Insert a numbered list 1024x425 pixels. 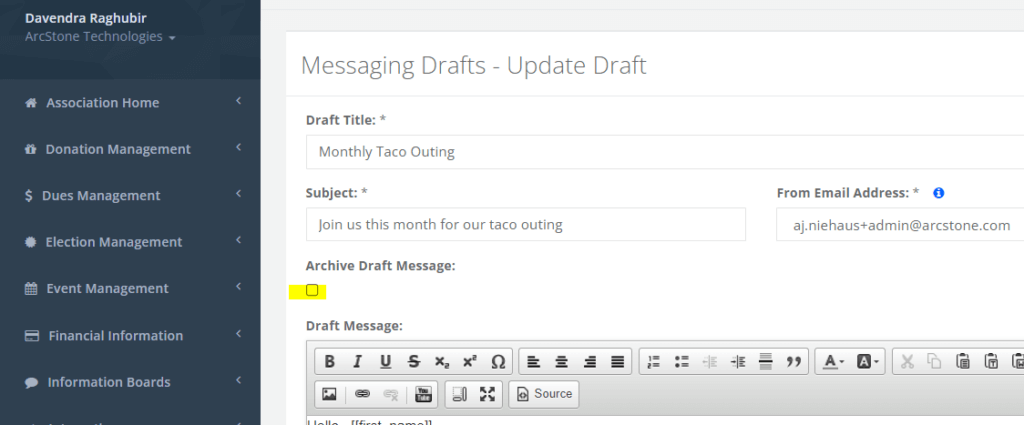pyautogui.click(x=654, y=362)
